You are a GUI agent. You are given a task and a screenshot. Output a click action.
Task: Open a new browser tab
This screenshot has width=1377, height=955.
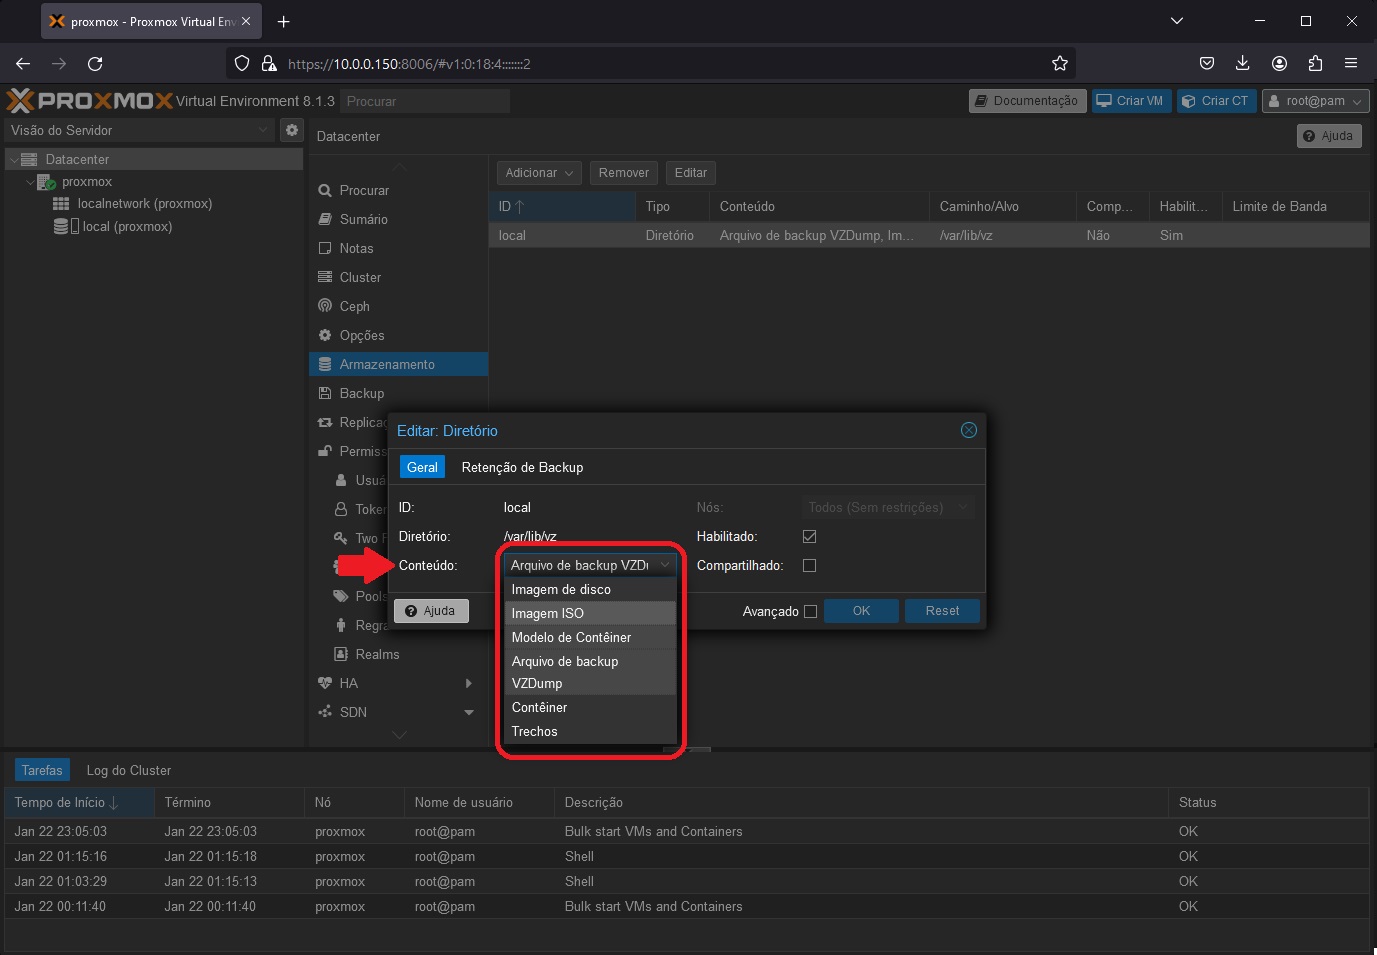(x=283, y=21)
